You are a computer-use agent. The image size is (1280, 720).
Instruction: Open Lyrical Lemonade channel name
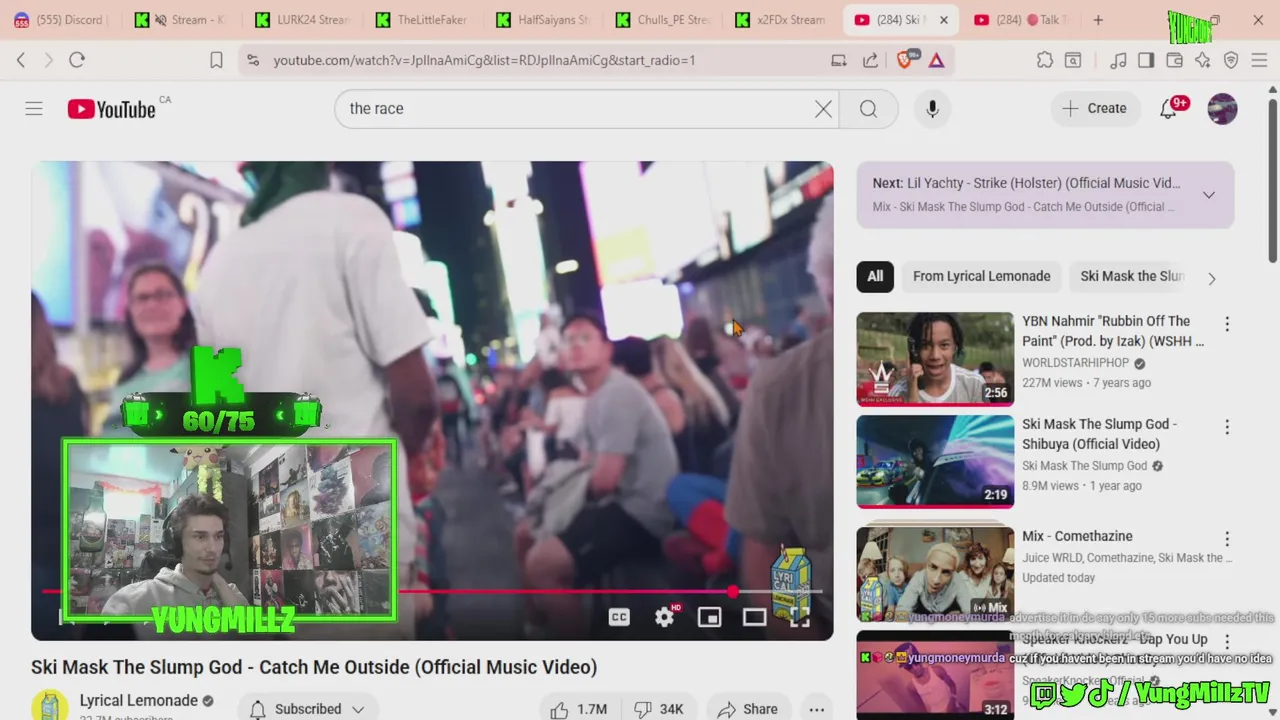click(x=139, y=700)
